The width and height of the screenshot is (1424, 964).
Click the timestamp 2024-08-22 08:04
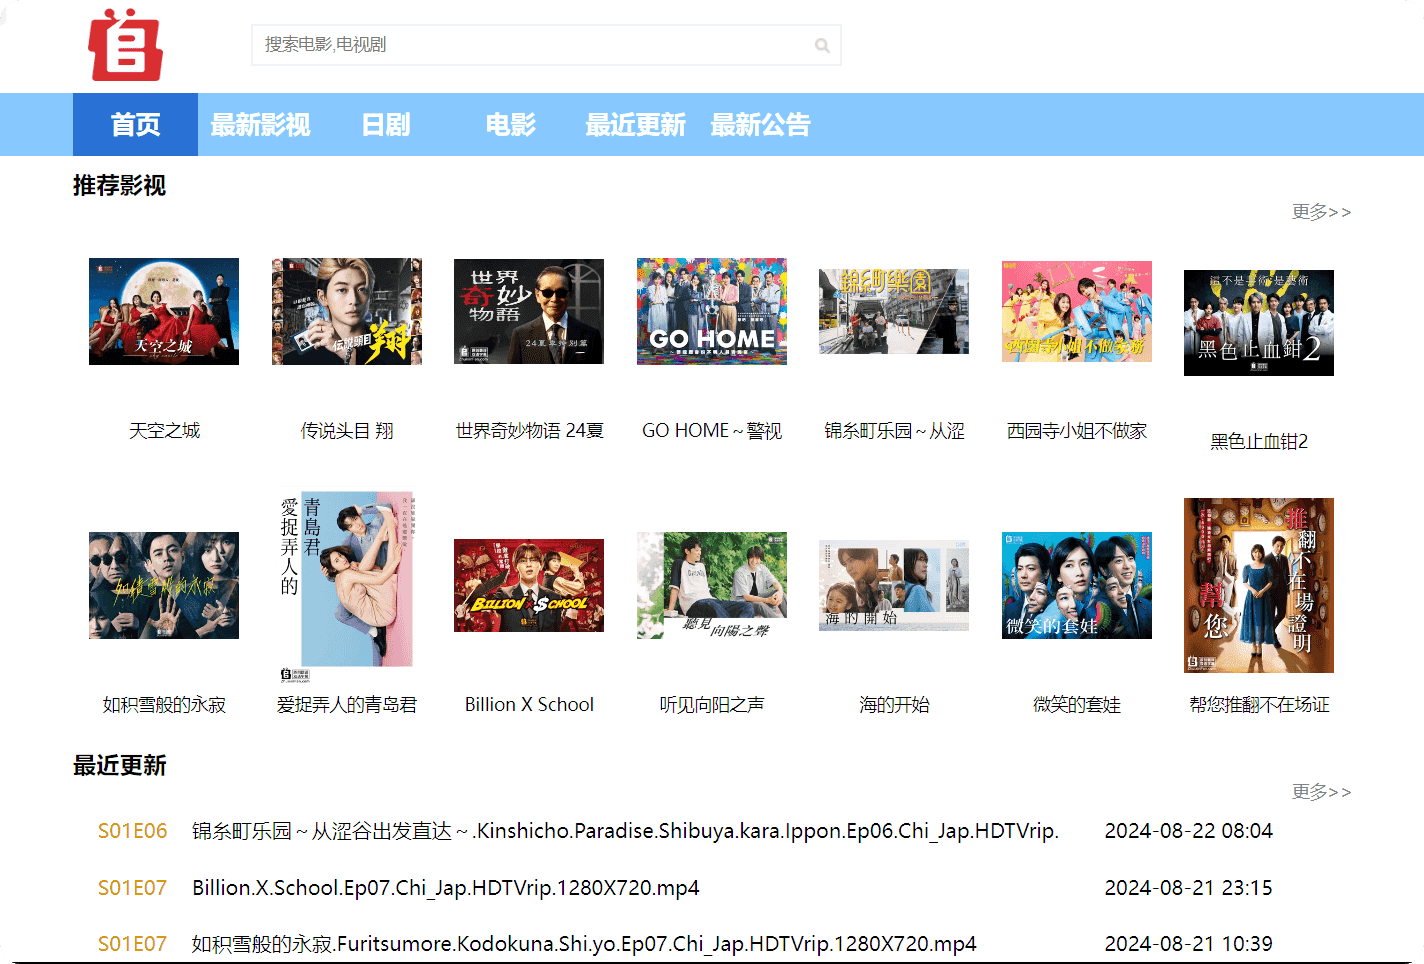(1188, 831)
